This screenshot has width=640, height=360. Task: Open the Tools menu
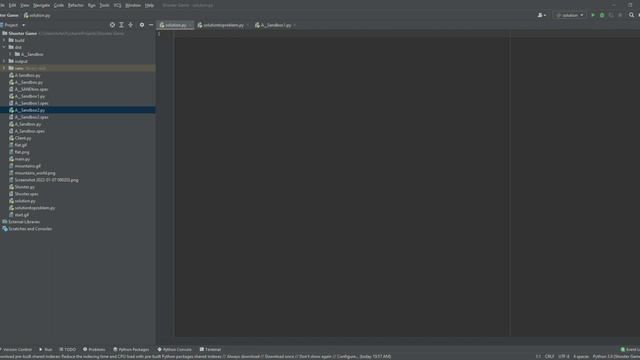[104, 5]
